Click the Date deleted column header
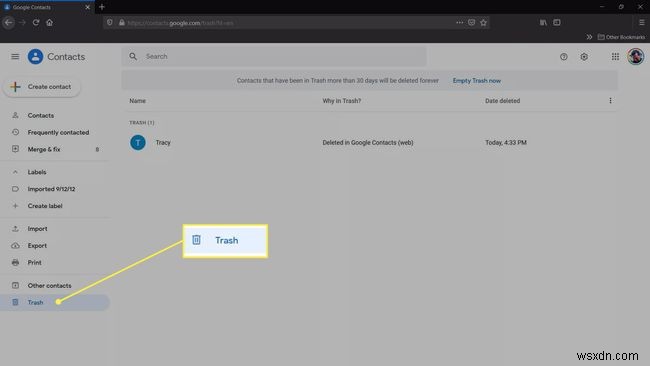The width and height of the screenshot is (650, 366). click(x=502, y=101)
